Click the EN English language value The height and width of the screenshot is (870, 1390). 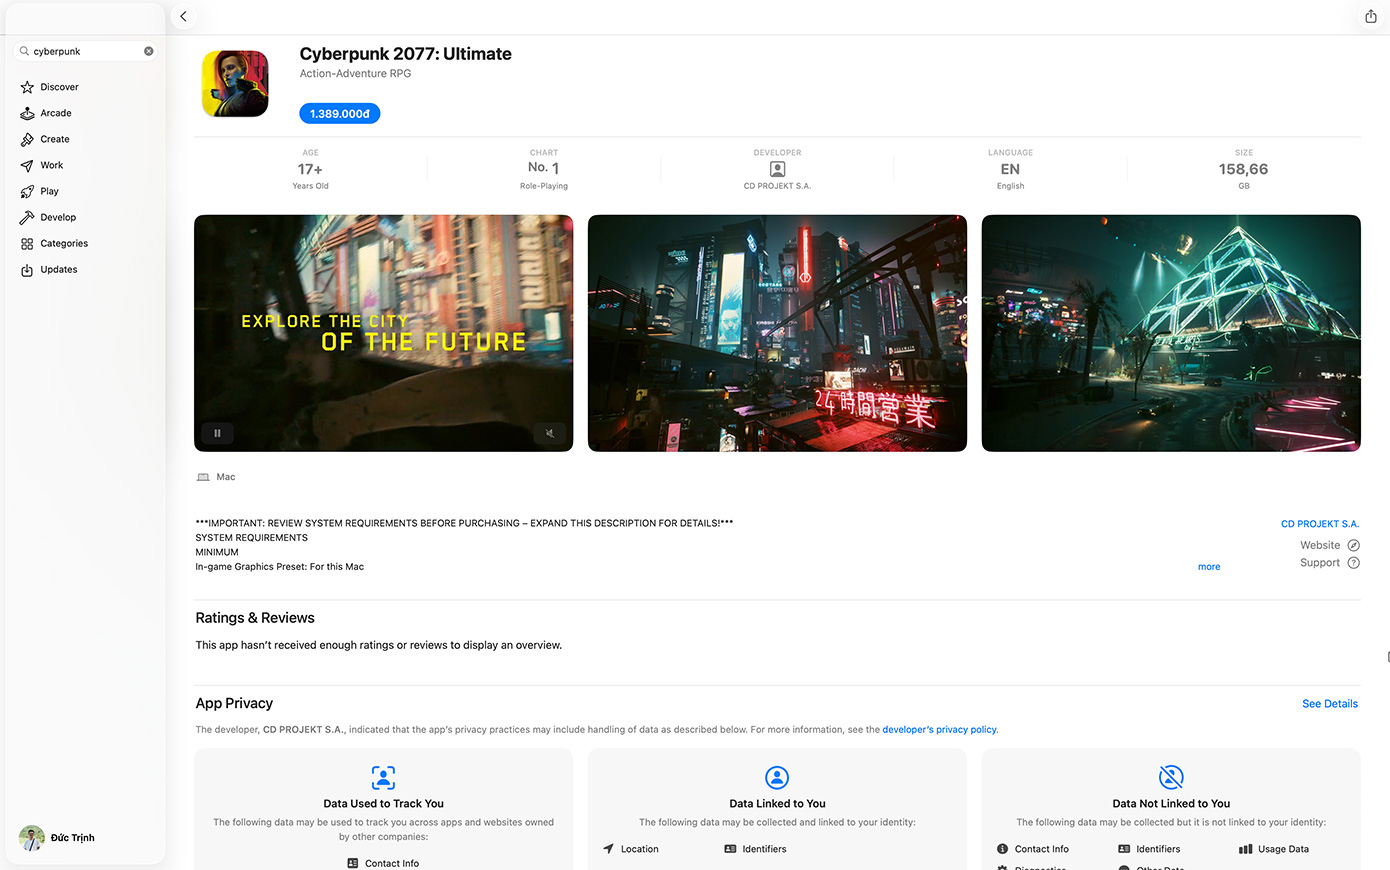pyautogui.click(x=1010, y=169)
